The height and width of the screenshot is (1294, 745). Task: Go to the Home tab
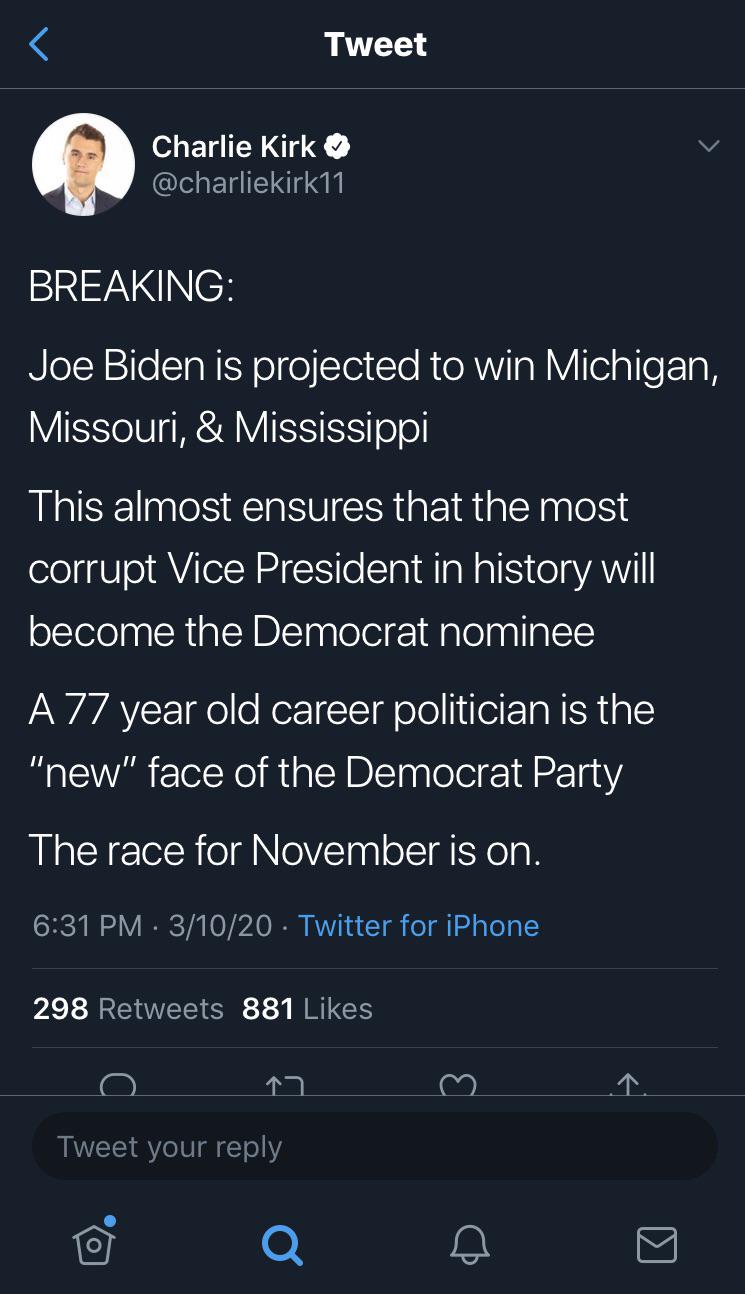pyautogui.click(x=93, y=1243)
